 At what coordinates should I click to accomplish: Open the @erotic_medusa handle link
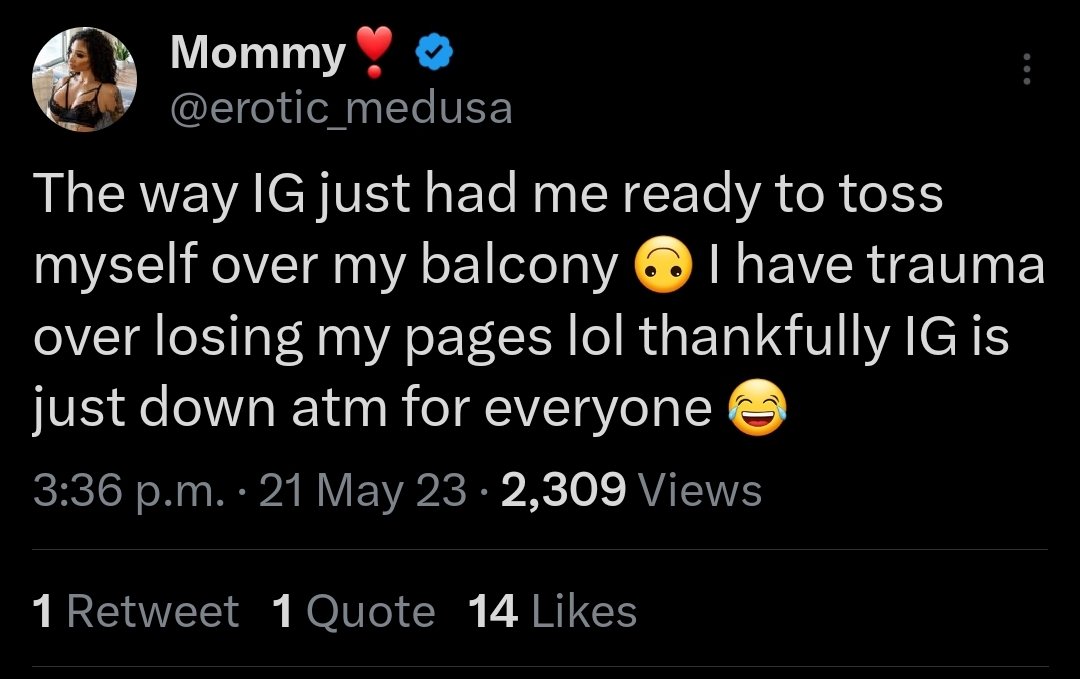point(341,108)
